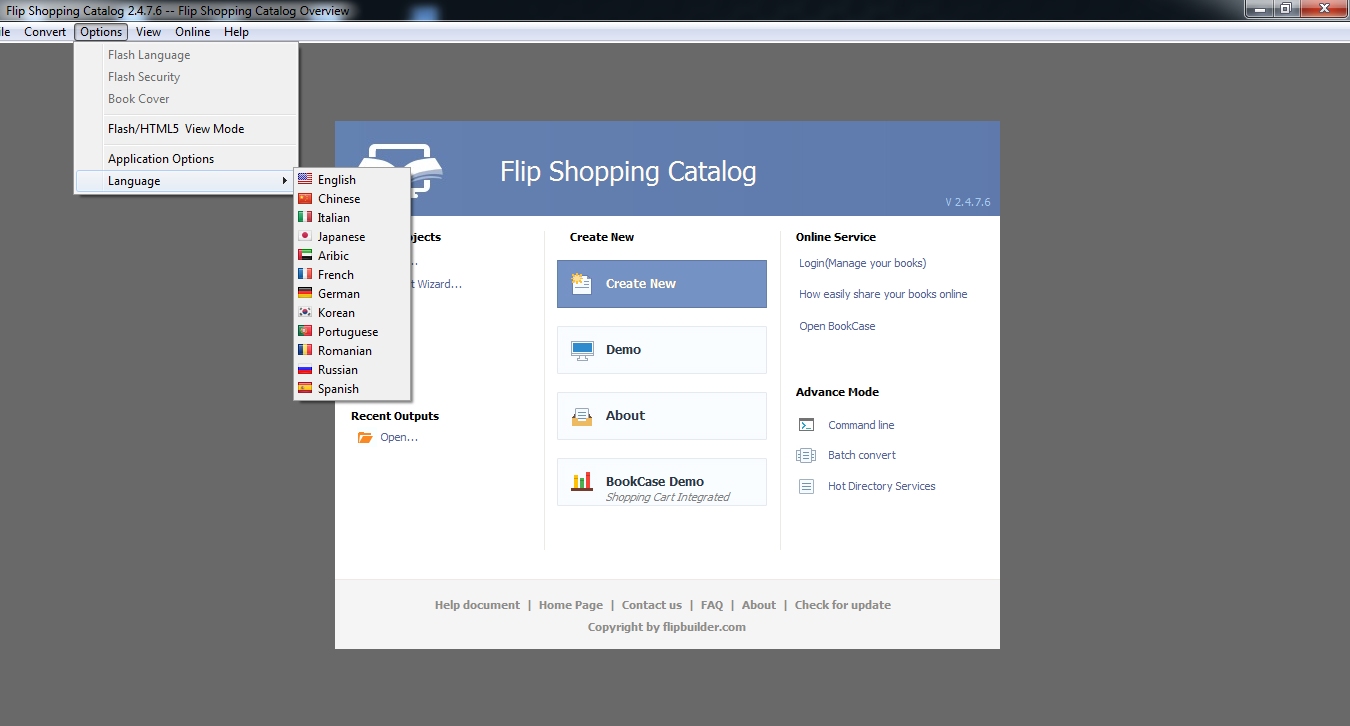The height and width of the screenshot is (726, 1350).
Task: Click the Italian flag icon
Action: pyautogui.click(x=305, y=217)
